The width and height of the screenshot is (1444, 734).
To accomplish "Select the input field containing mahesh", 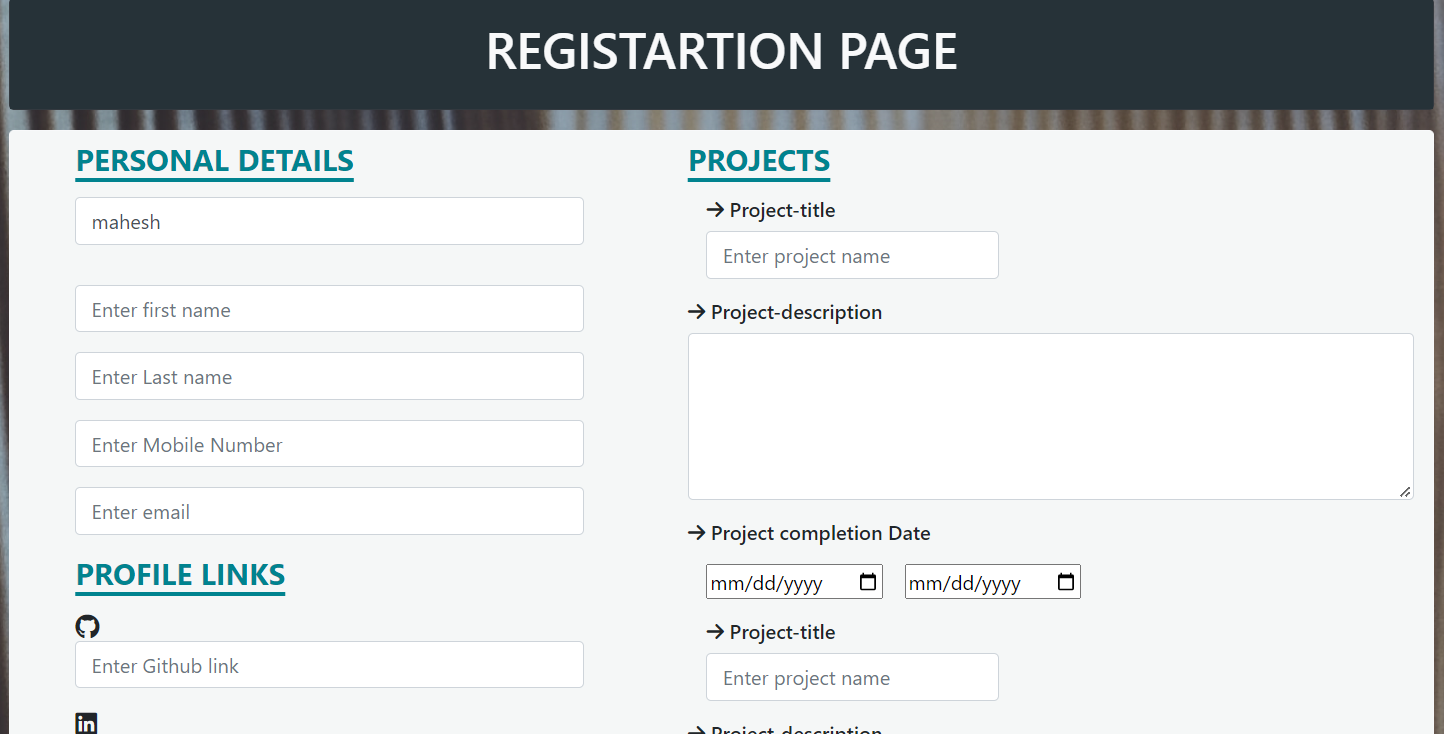I will (x=329, y=221).
